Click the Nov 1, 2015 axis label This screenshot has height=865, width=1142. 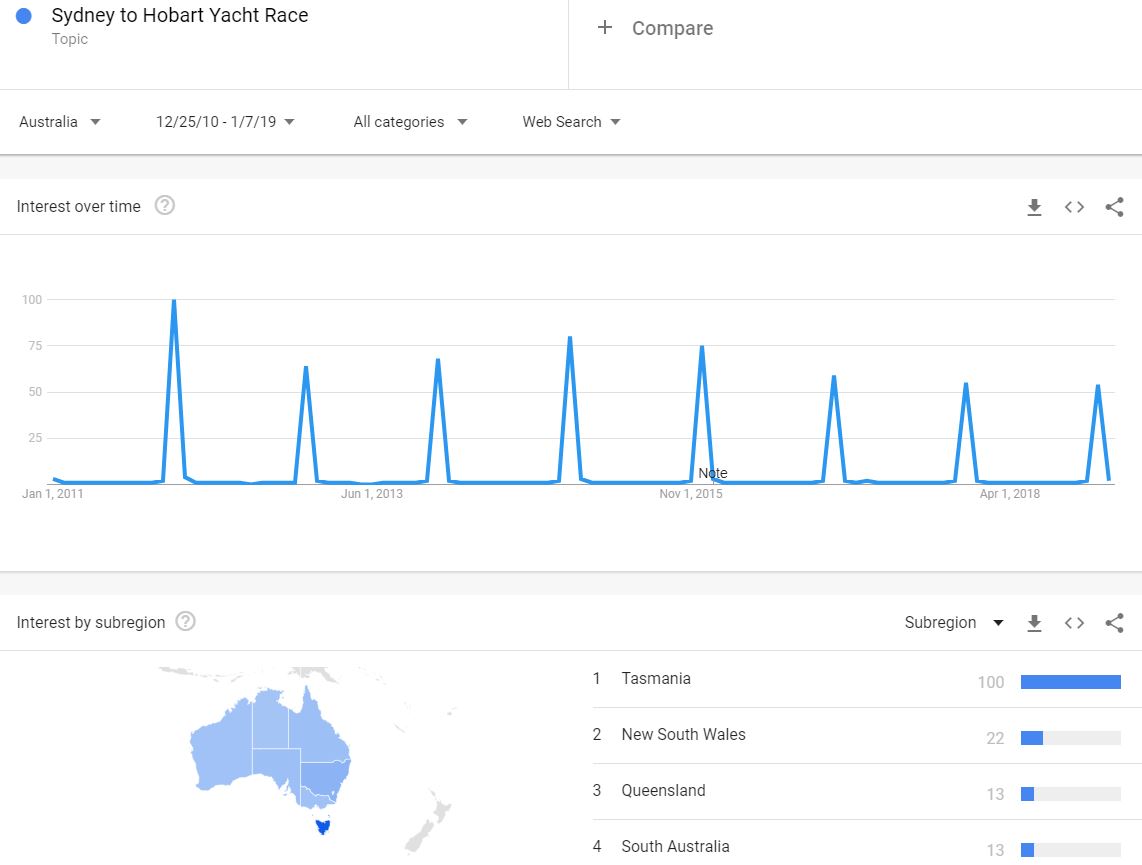(x=691, y=494)
